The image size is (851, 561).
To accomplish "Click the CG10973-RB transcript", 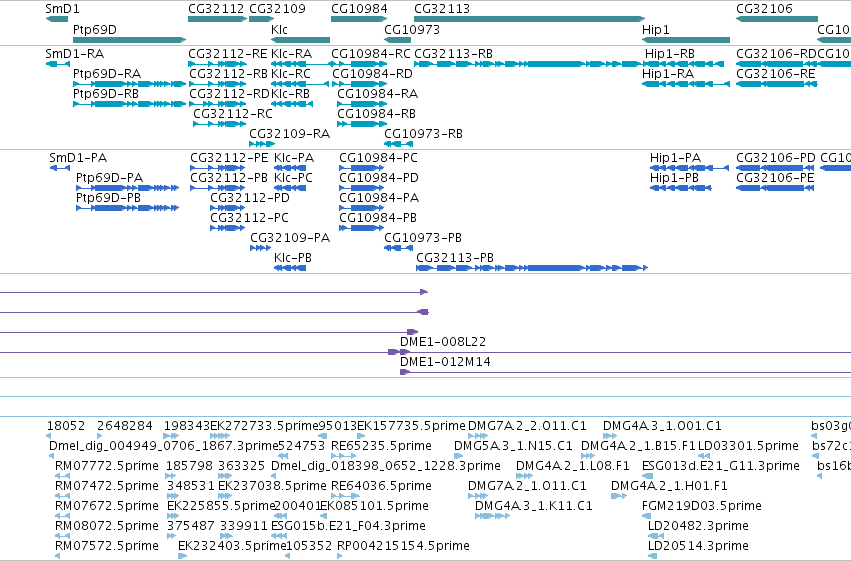I will tap(398, 144).
